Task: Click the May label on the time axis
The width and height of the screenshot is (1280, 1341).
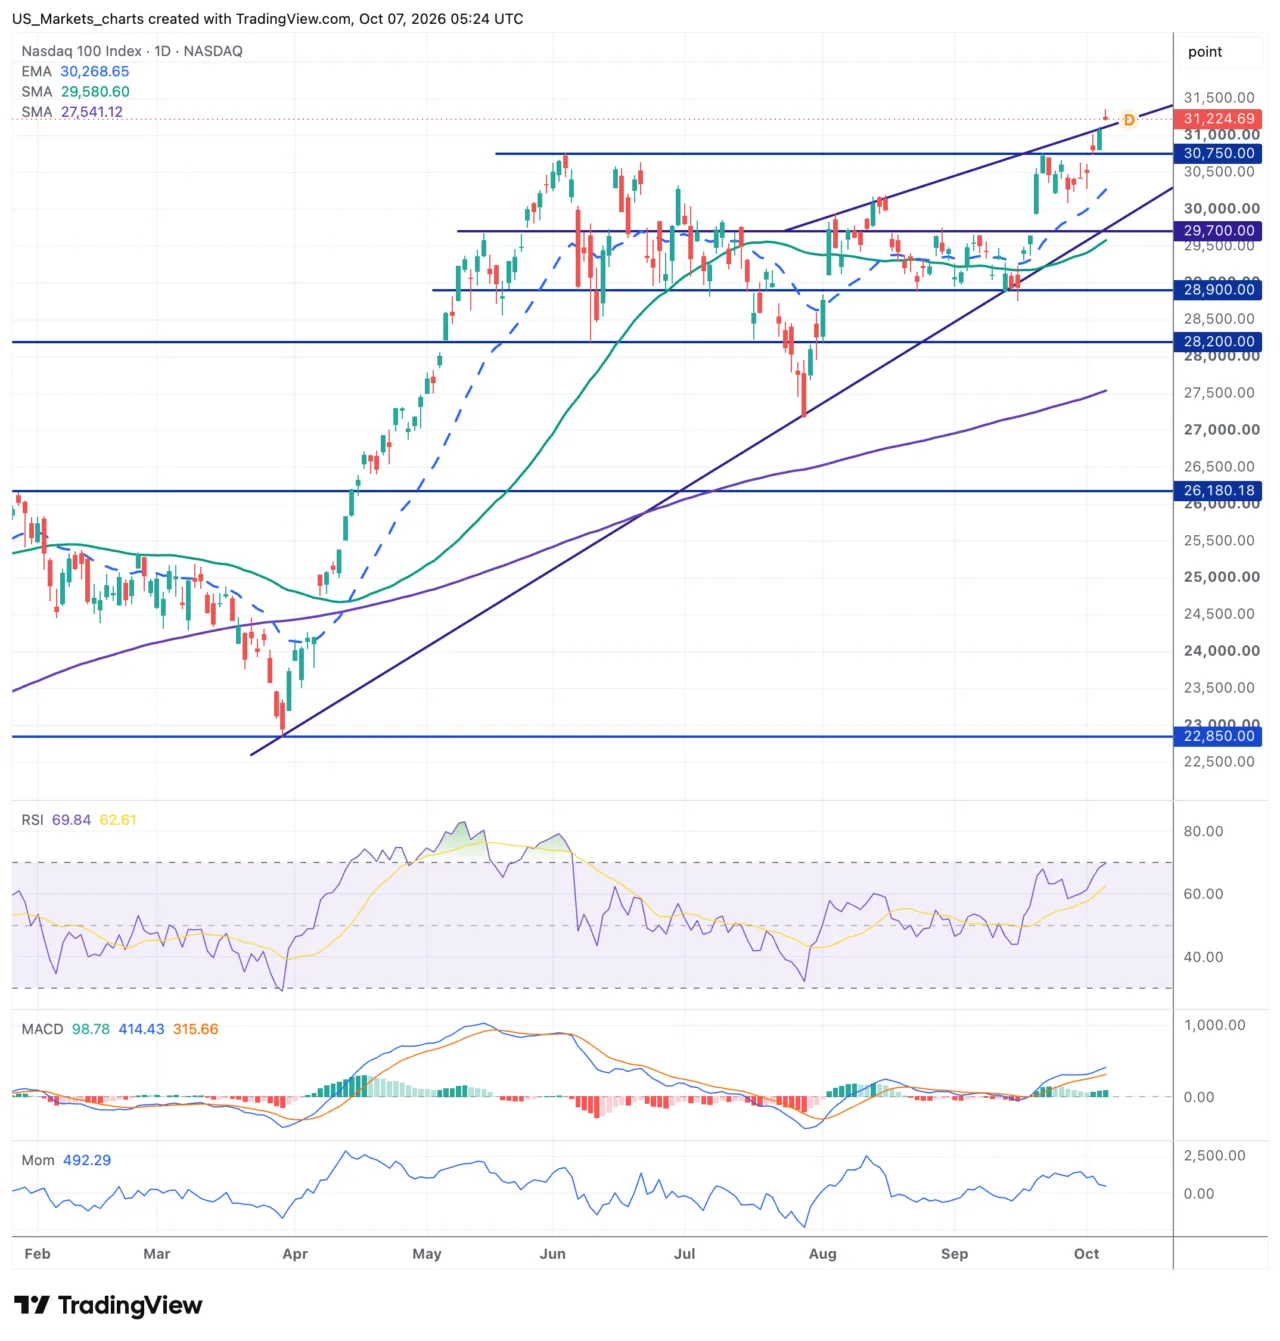Action: click(427, 1253)
